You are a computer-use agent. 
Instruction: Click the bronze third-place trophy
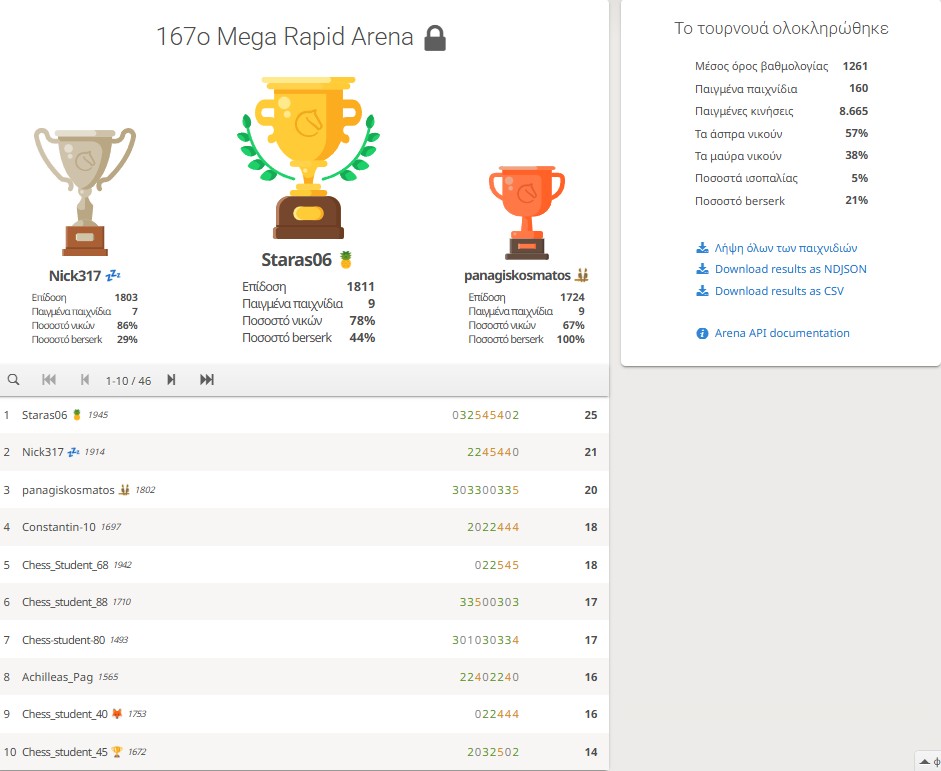527,212
